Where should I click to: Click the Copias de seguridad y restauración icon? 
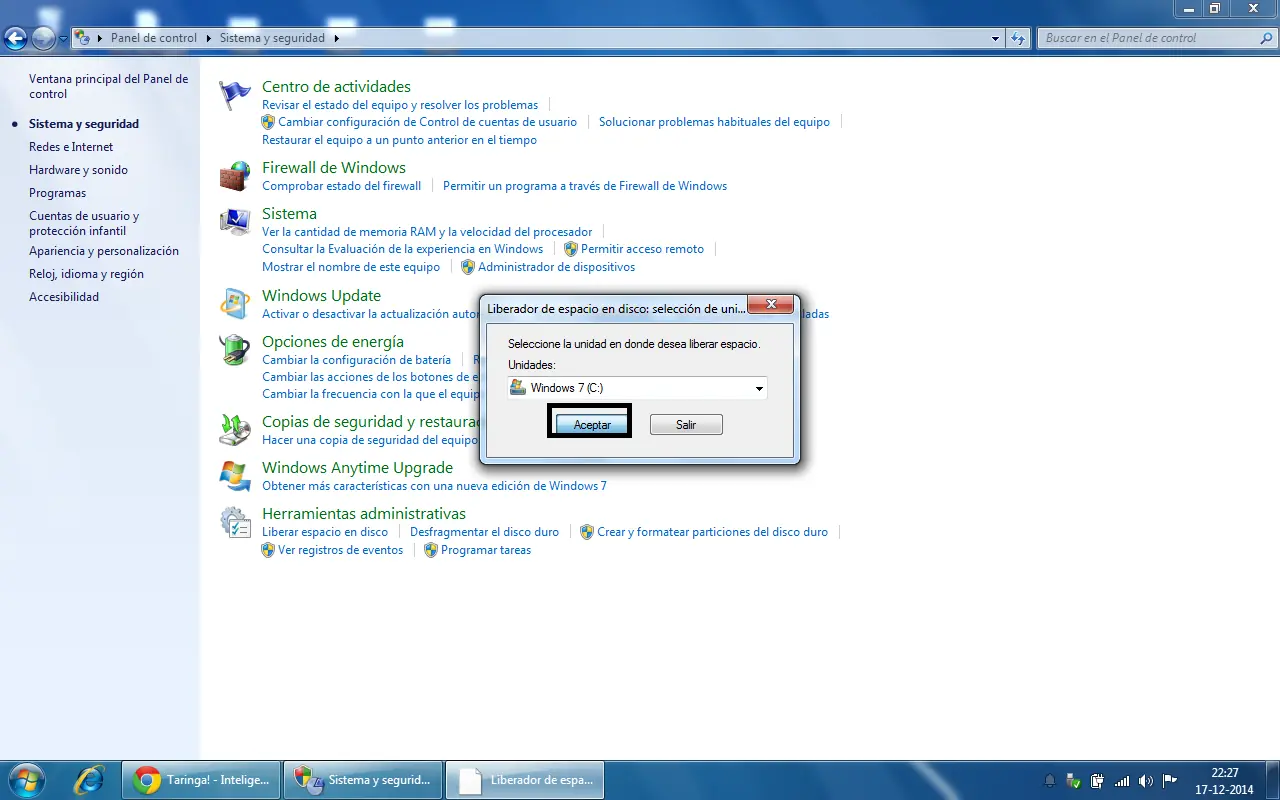235,430
